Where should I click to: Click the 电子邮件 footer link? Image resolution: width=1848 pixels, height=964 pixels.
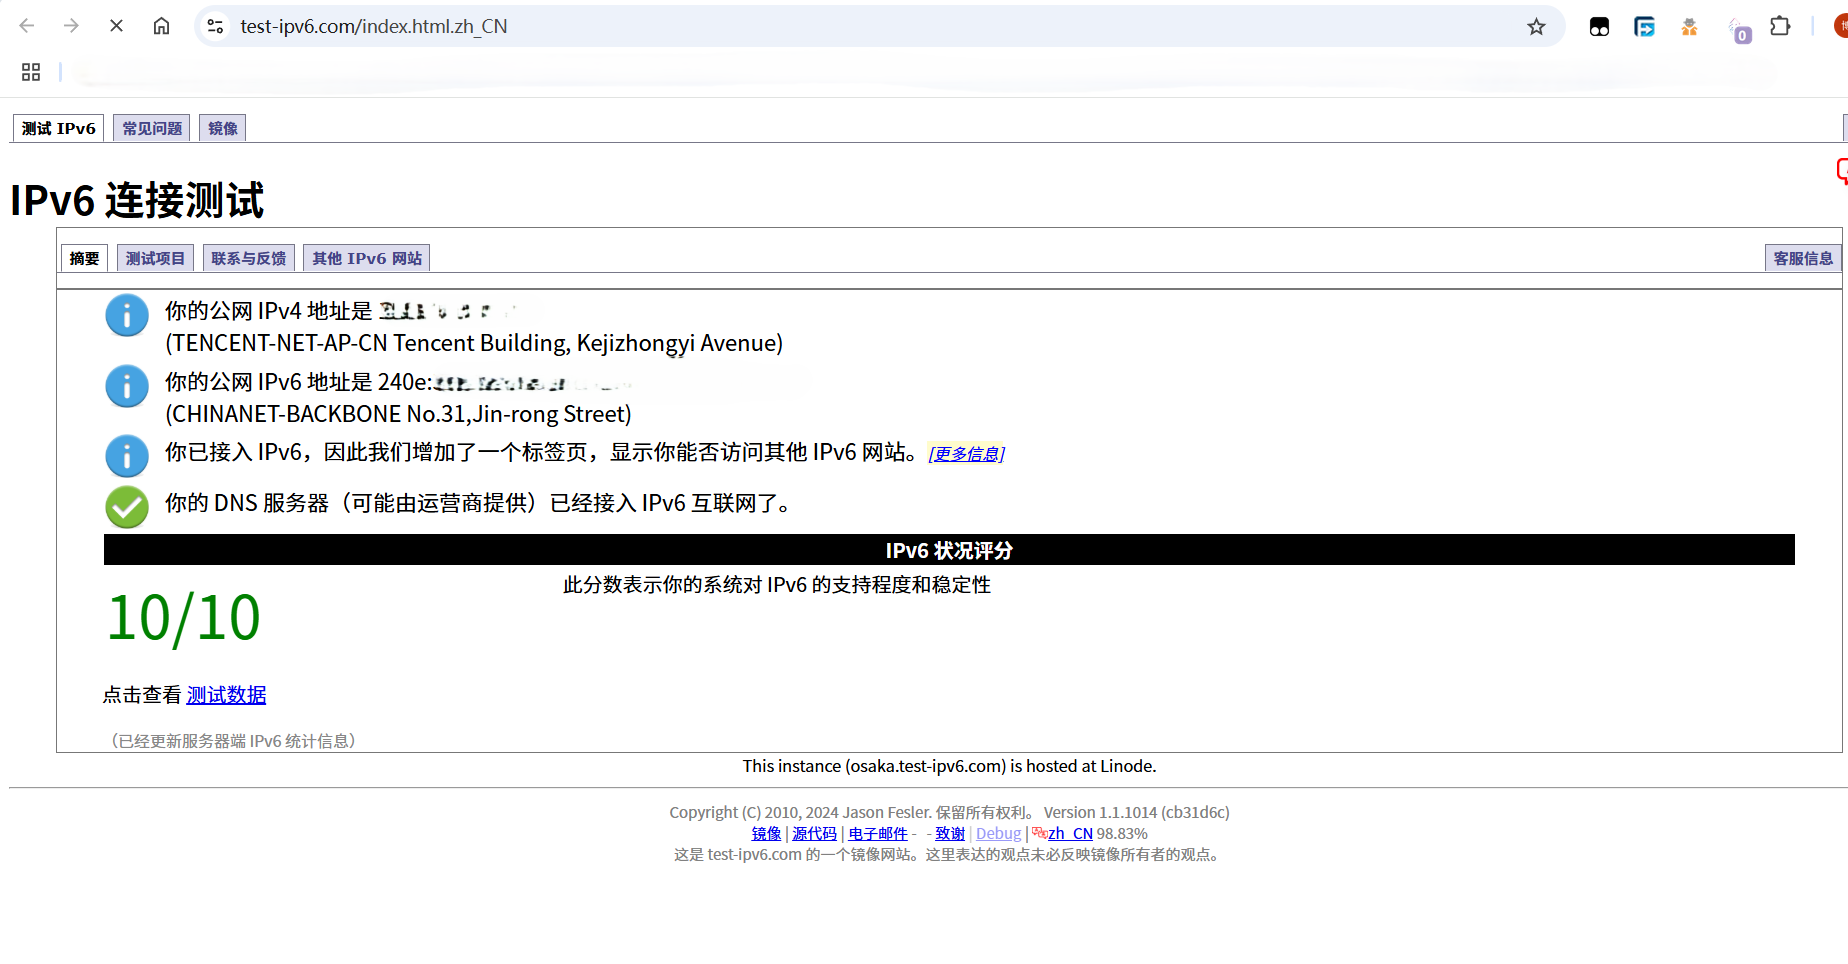tap(878, 833)
